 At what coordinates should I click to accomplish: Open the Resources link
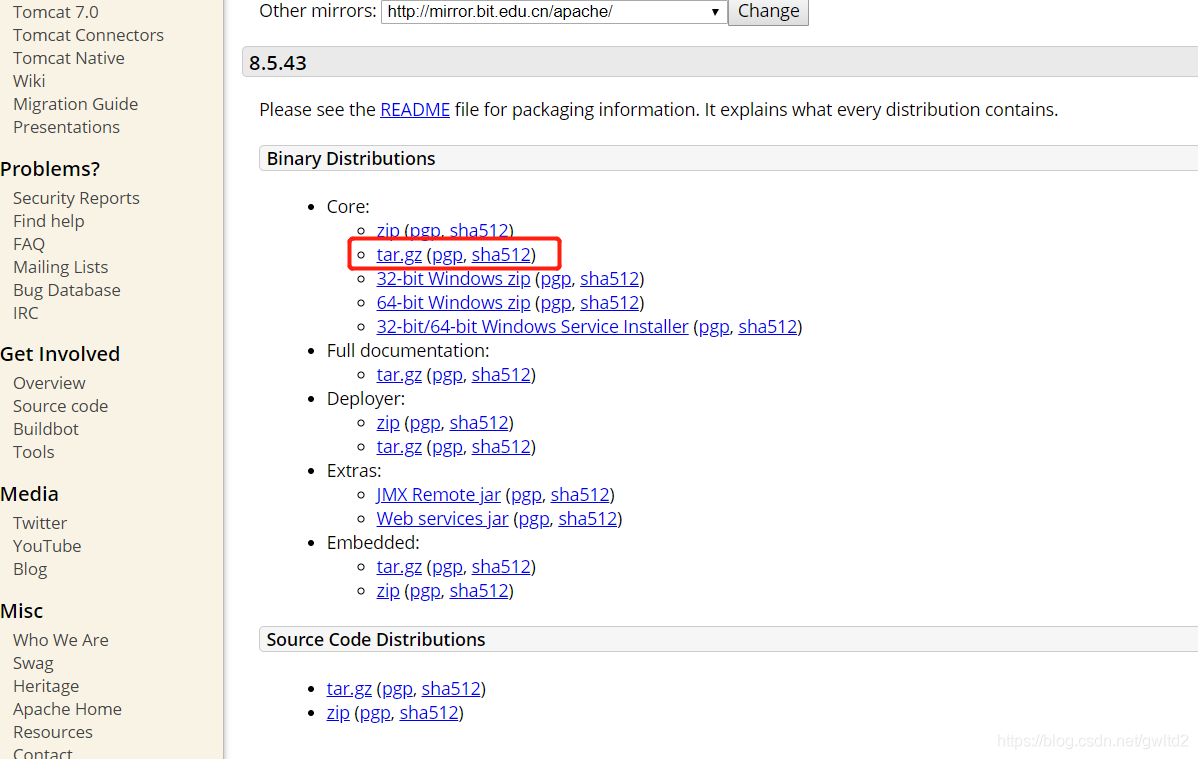click(x=53, y=731)
